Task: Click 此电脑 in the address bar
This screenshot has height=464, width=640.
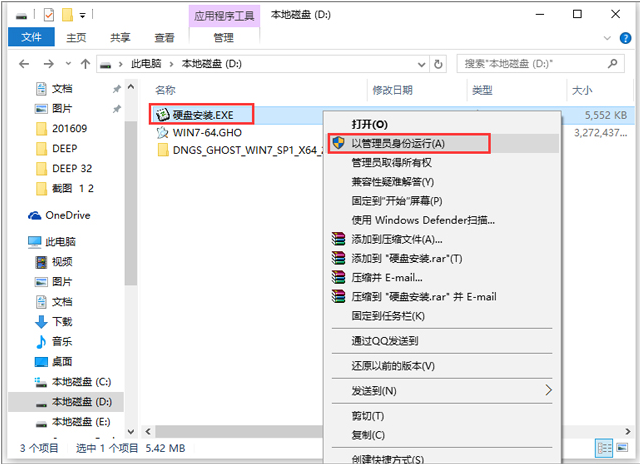Action: pos(146,64)
